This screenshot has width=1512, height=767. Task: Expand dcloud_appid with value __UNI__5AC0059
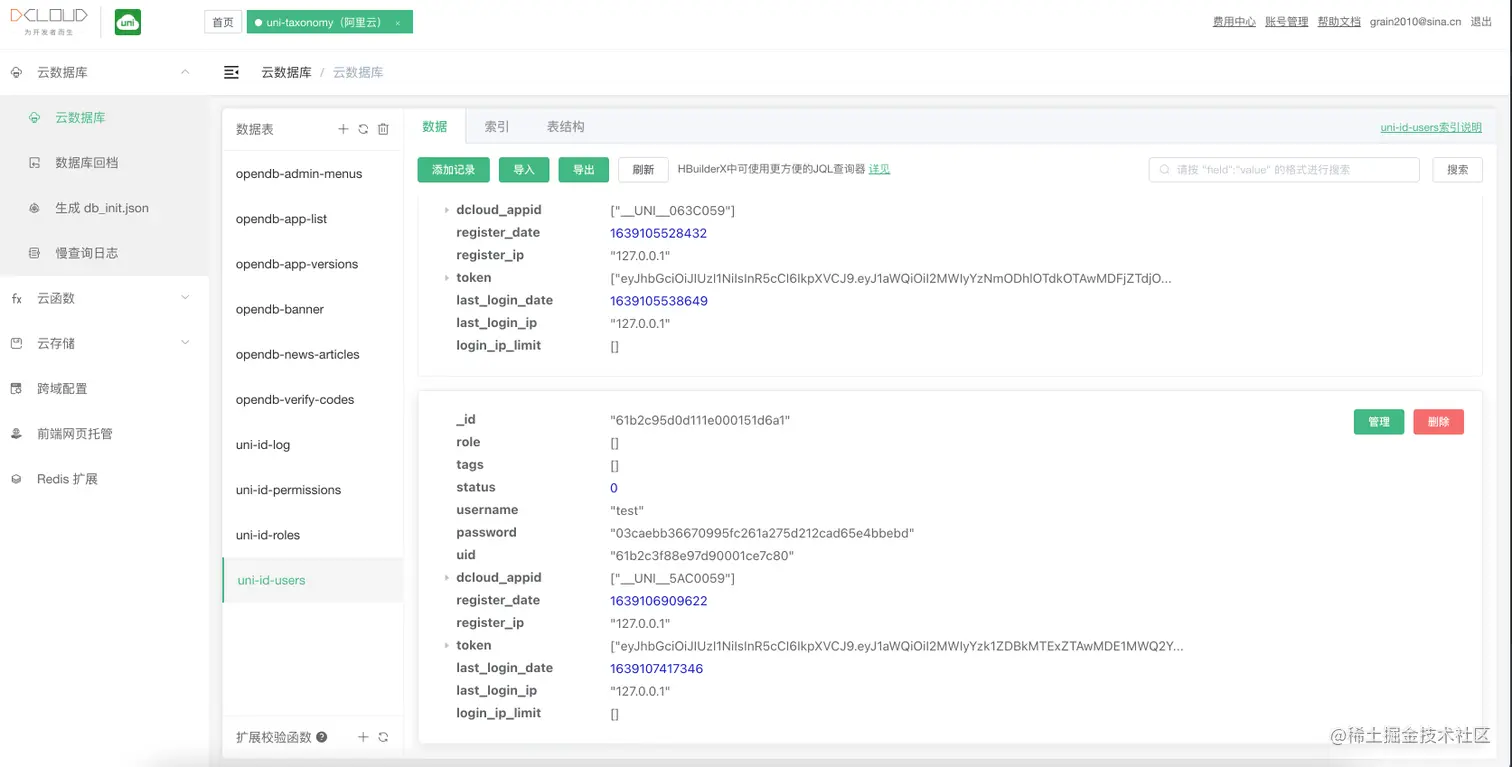click(446, 578)
